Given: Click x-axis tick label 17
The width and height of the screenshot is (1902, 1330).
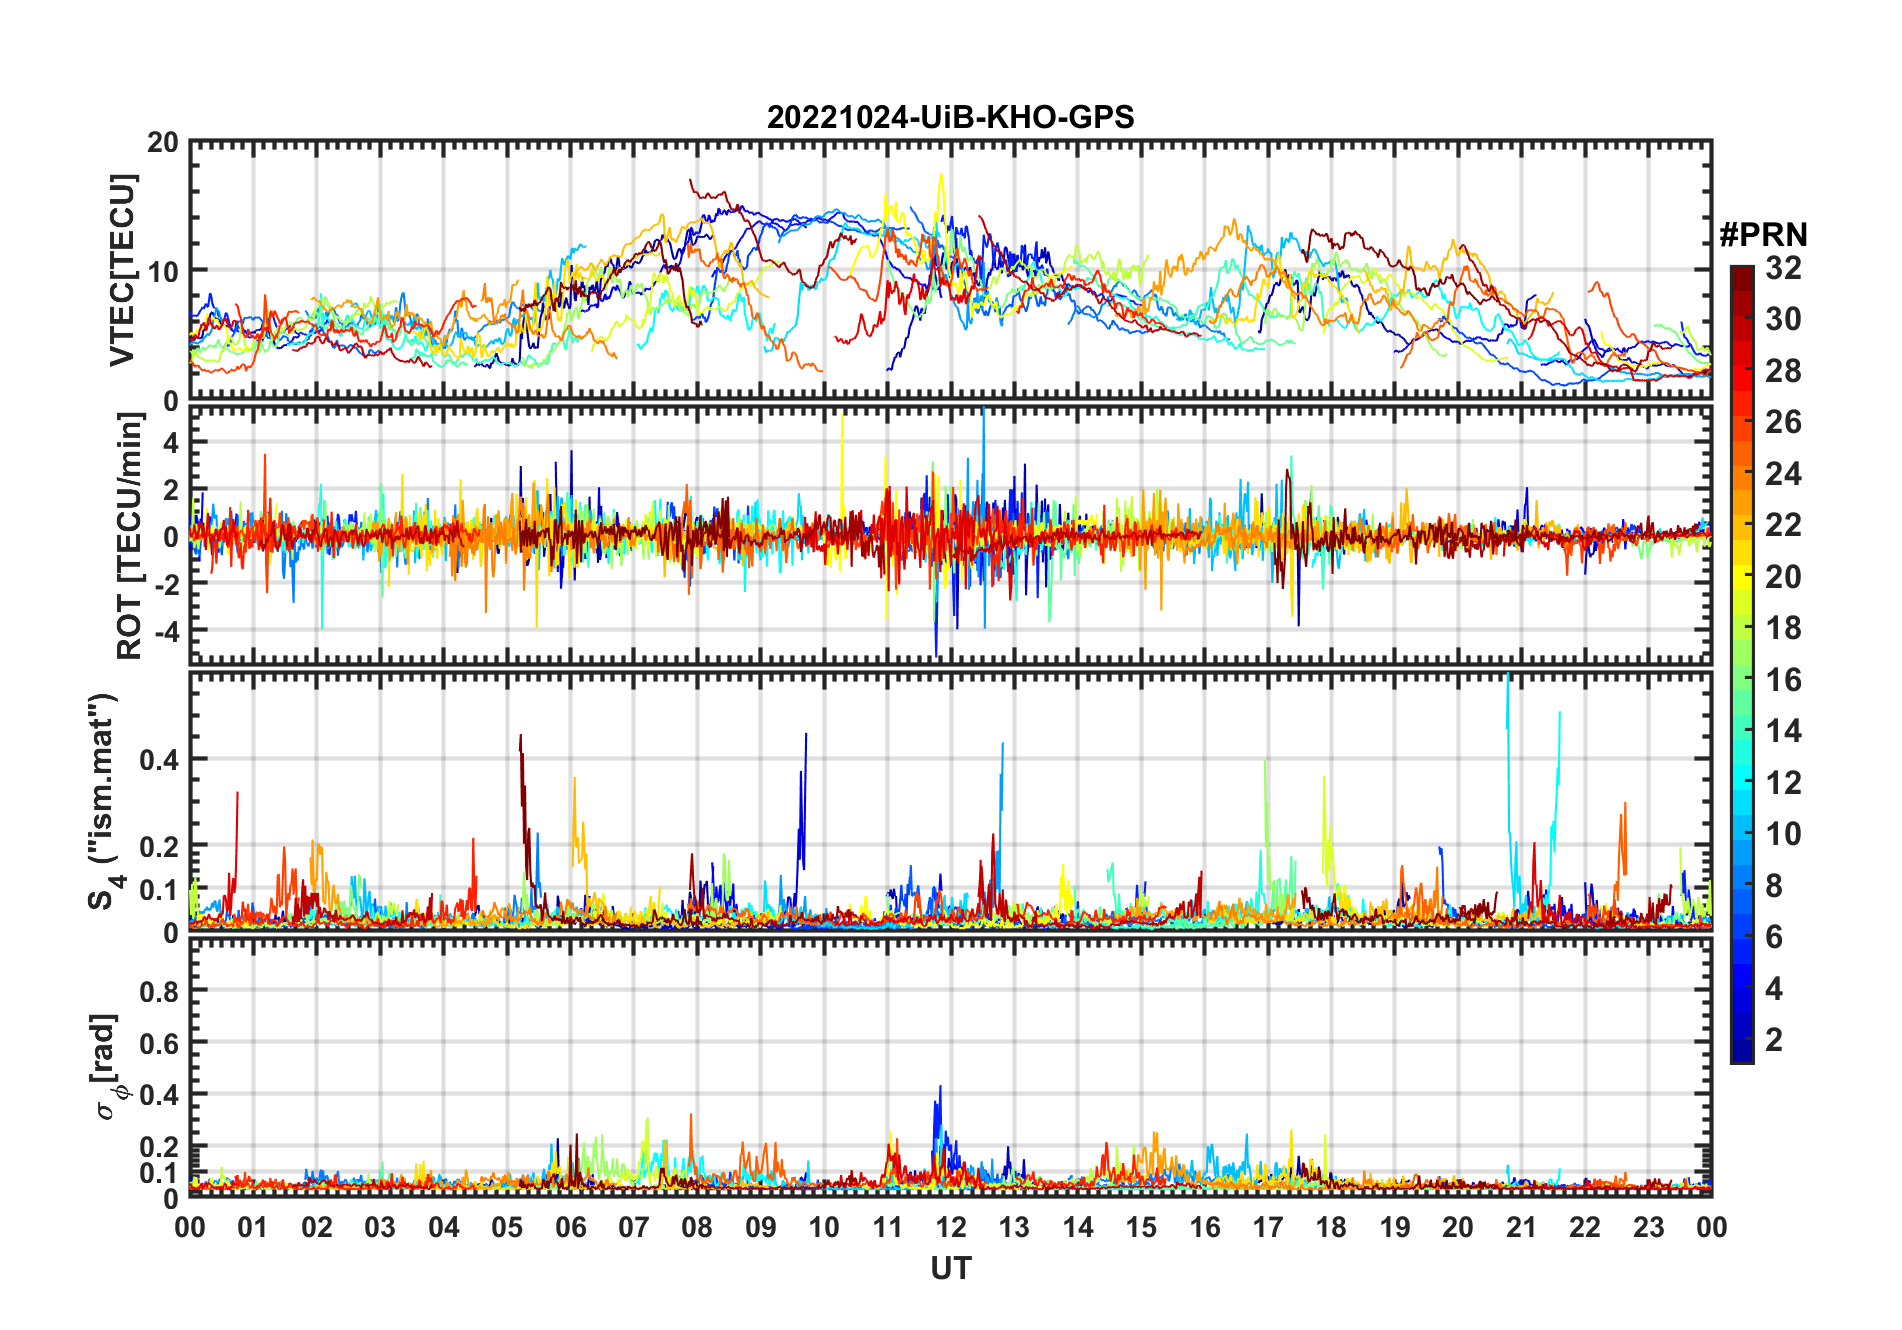Looking at the screenshot, I should click(1268, 1227).
